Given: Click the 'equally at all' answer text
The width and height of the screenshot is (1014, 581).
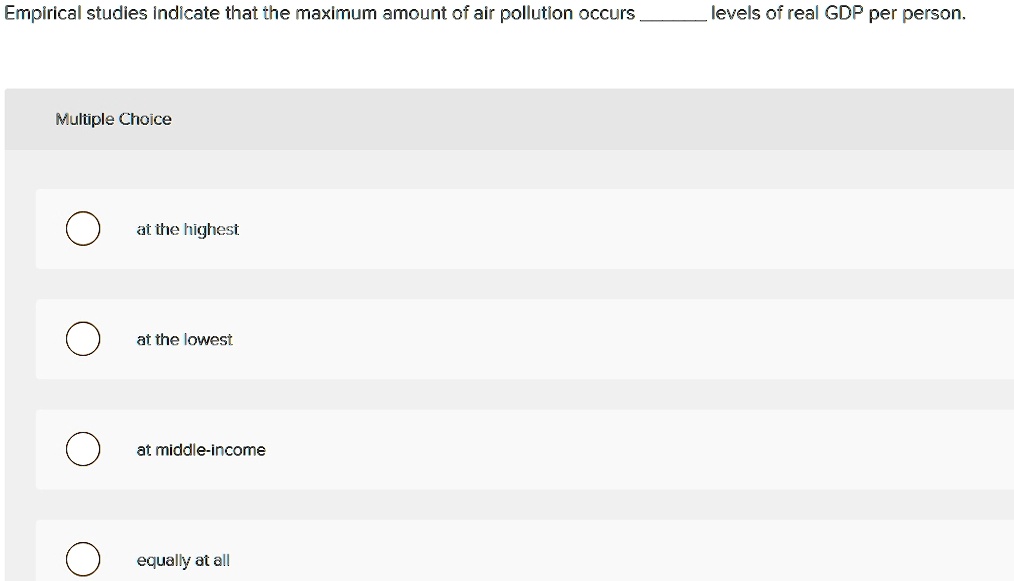Looking at the screenshot, I should pos(183,560).
